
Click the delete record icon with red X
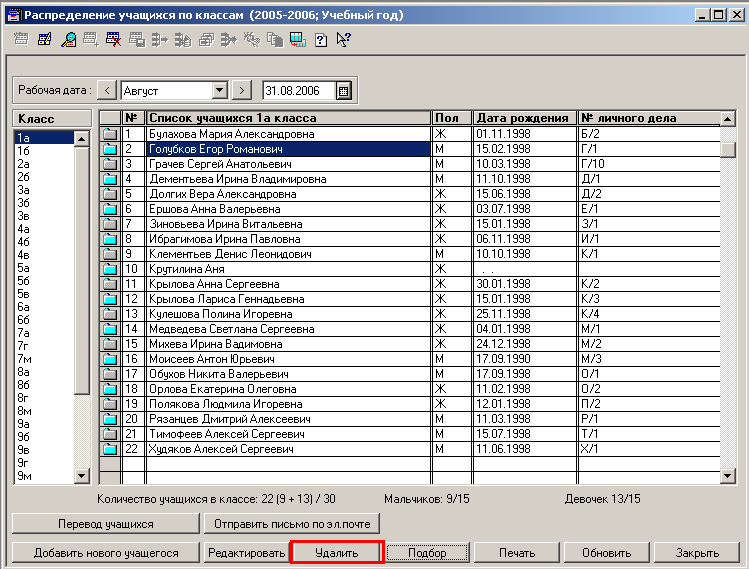[114, 40]
